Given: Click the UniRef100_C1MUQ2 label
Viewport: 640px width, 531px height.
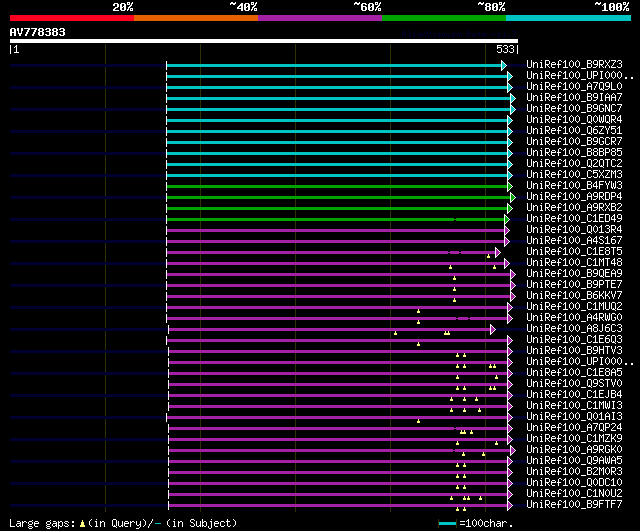Looking at the screenshot, I should click(574, 307).
